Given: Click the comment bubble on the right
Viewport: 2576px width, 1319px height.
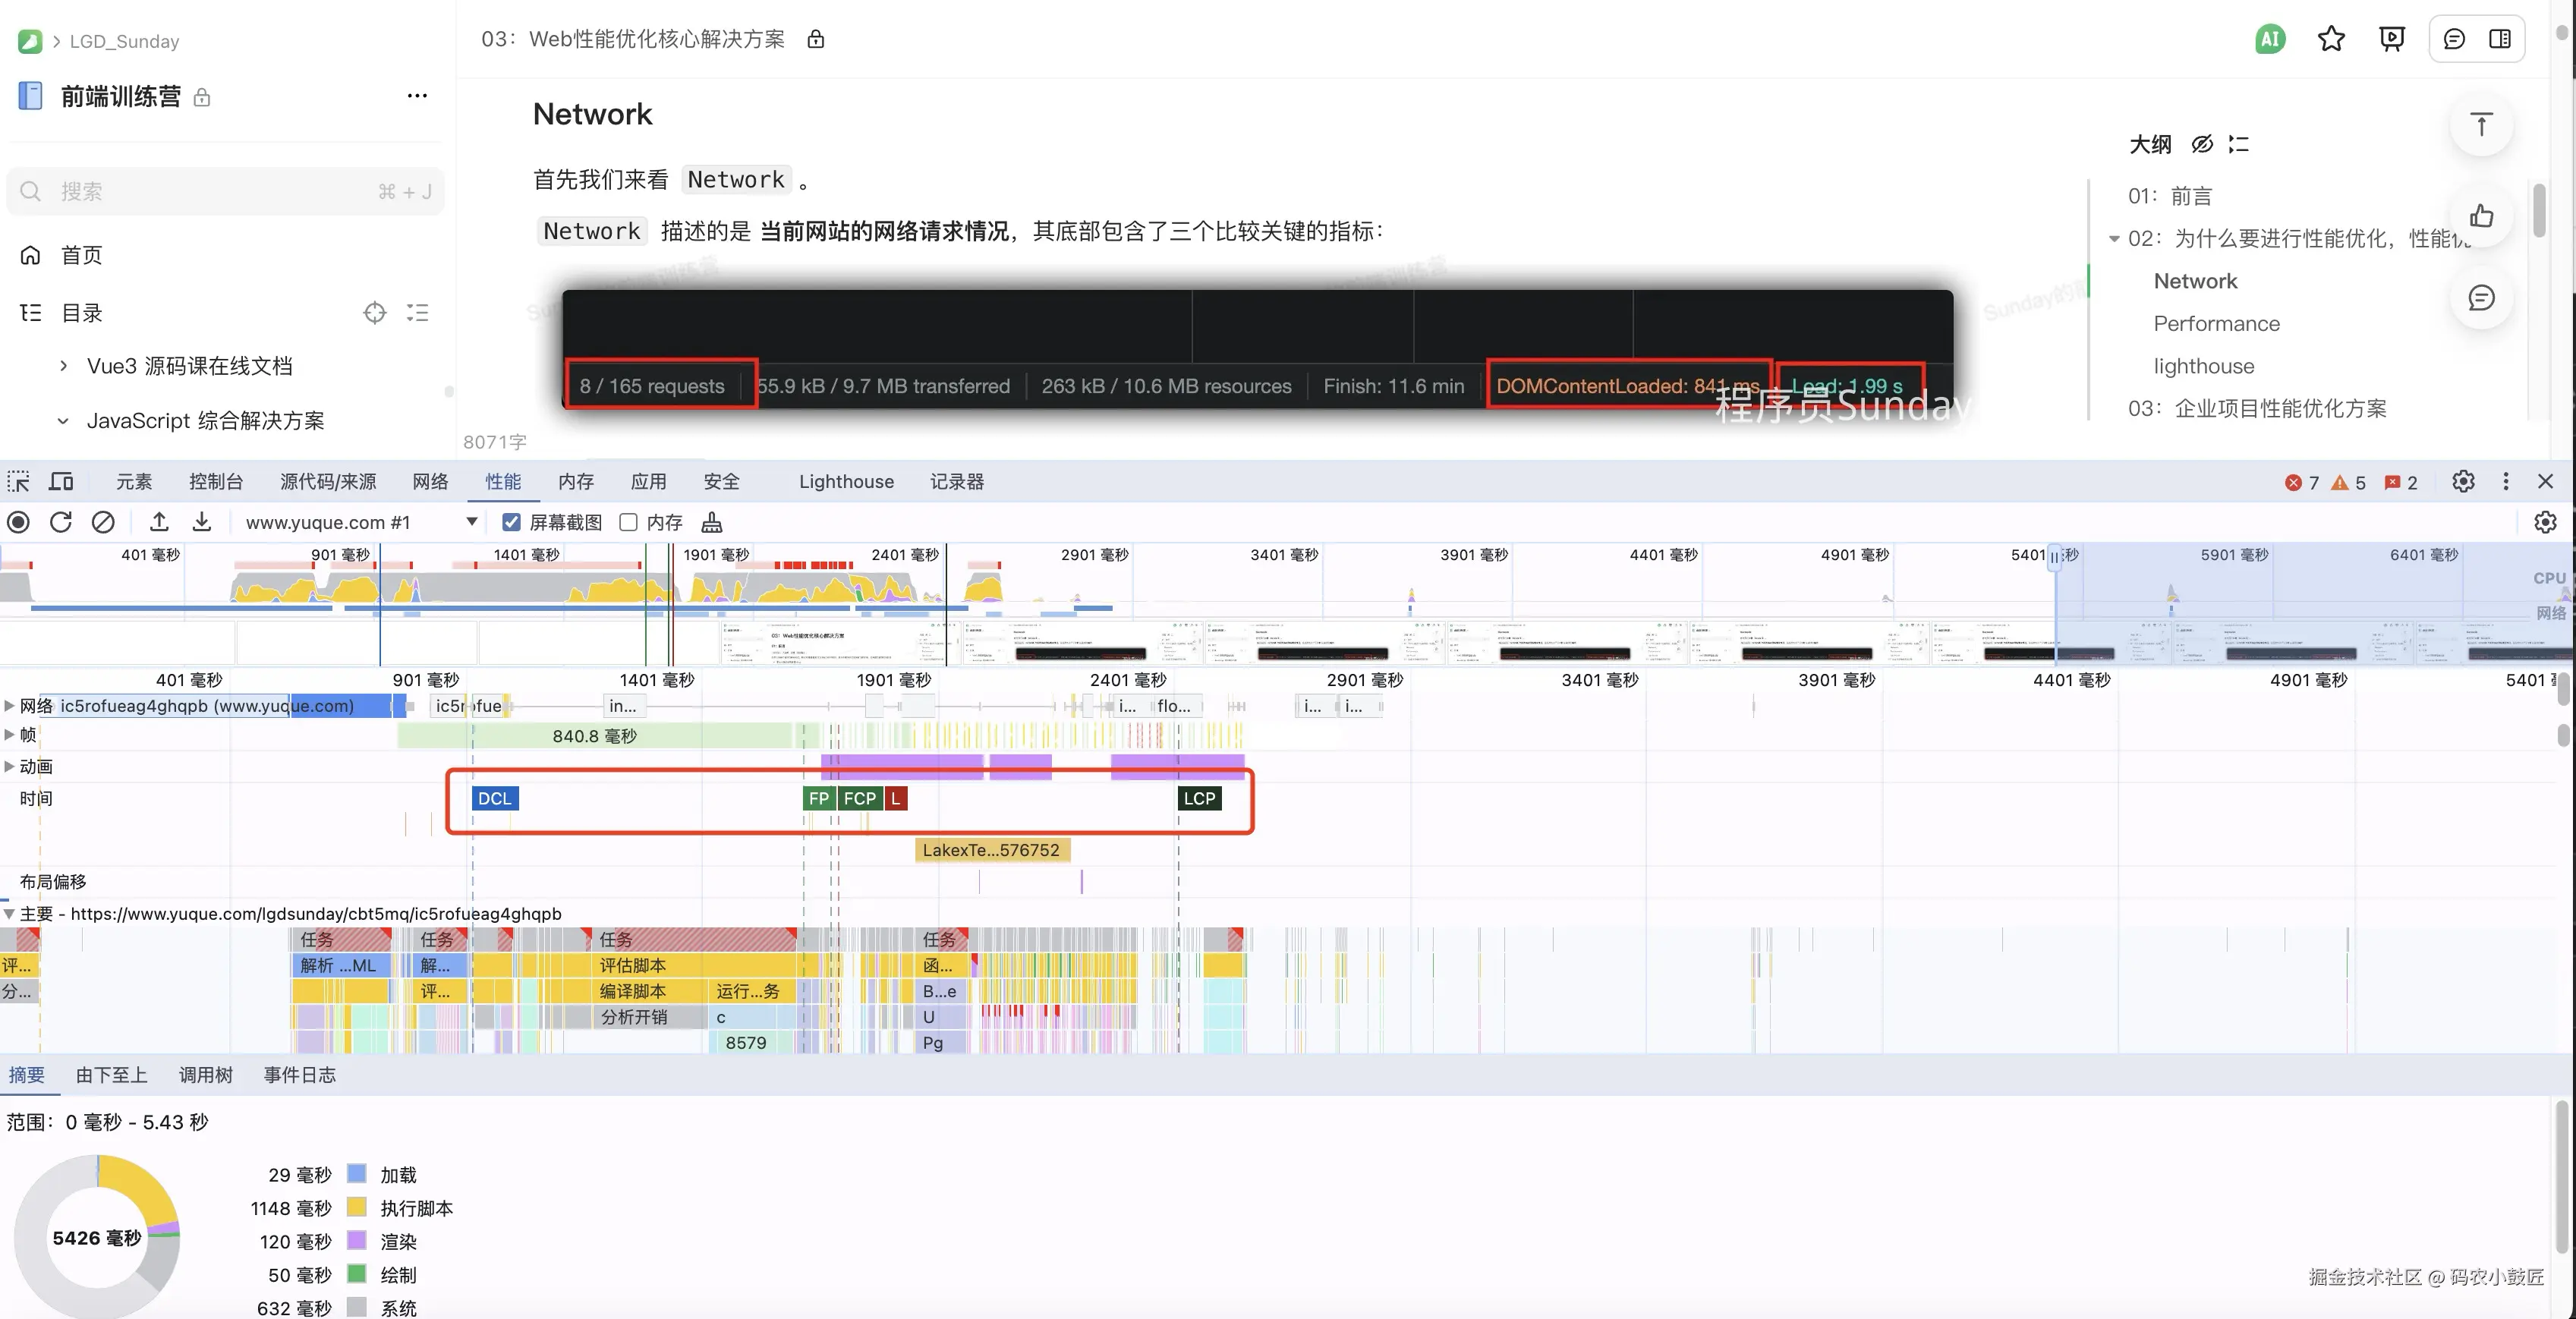Looking at the screenshot, I should [2483, 297].
